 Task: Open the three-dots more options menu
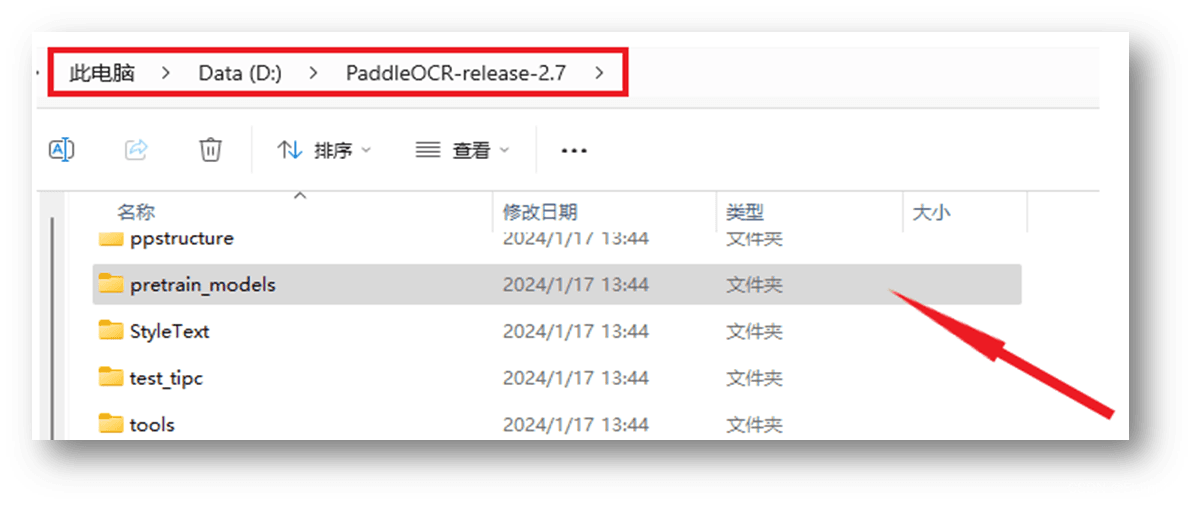pos(573,151)
